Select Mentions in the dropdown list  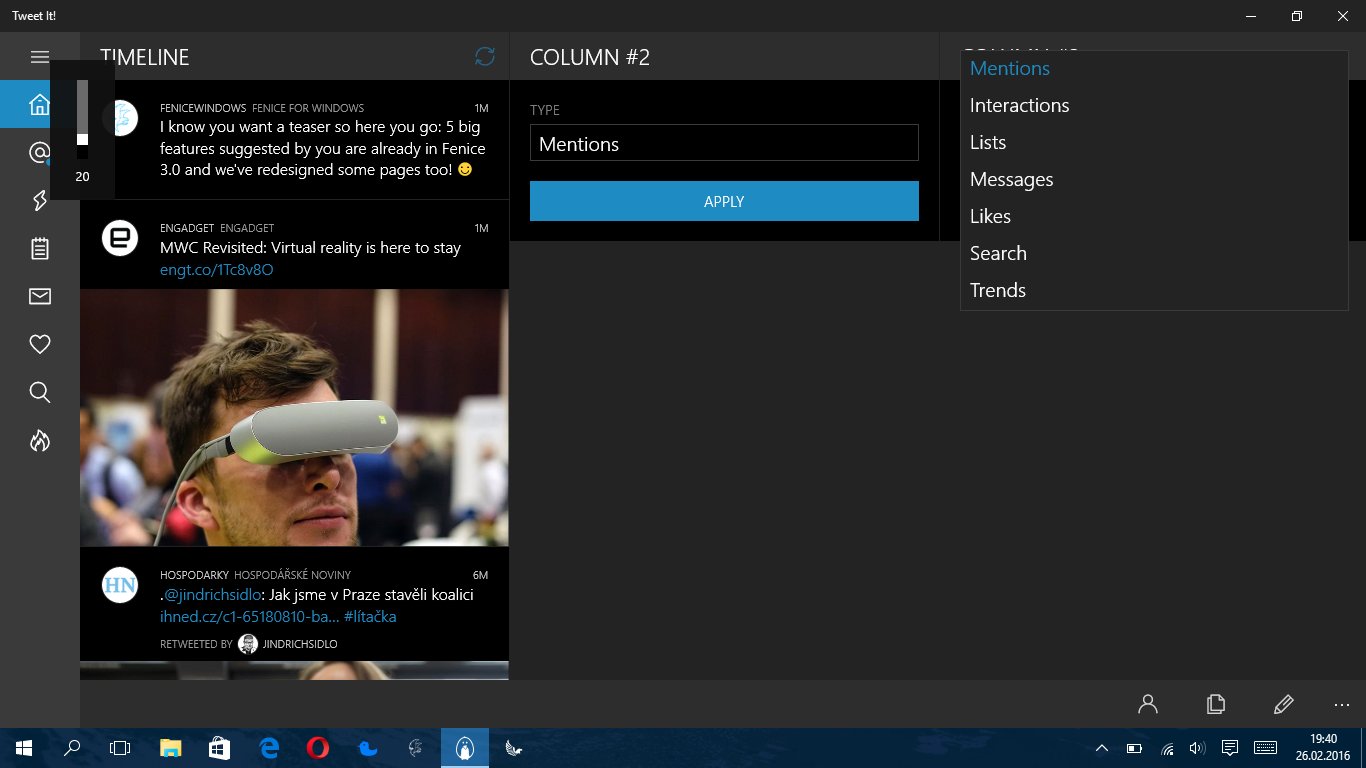click(1154, 69)
